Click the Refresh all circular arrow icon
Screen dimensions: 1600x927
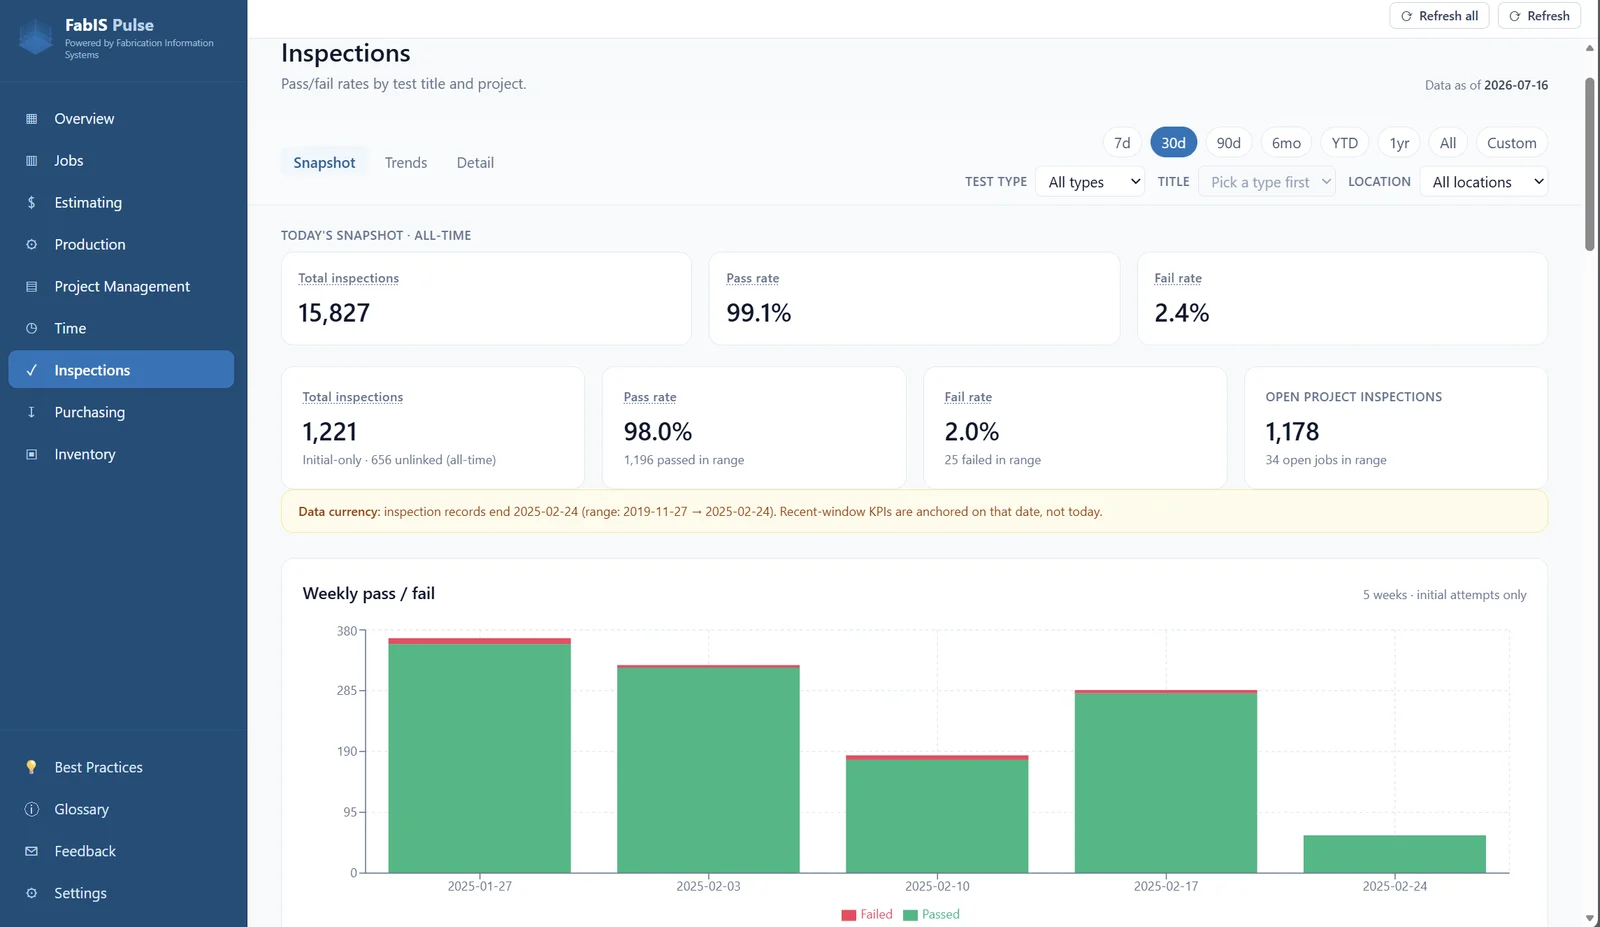click(1406, 16)
